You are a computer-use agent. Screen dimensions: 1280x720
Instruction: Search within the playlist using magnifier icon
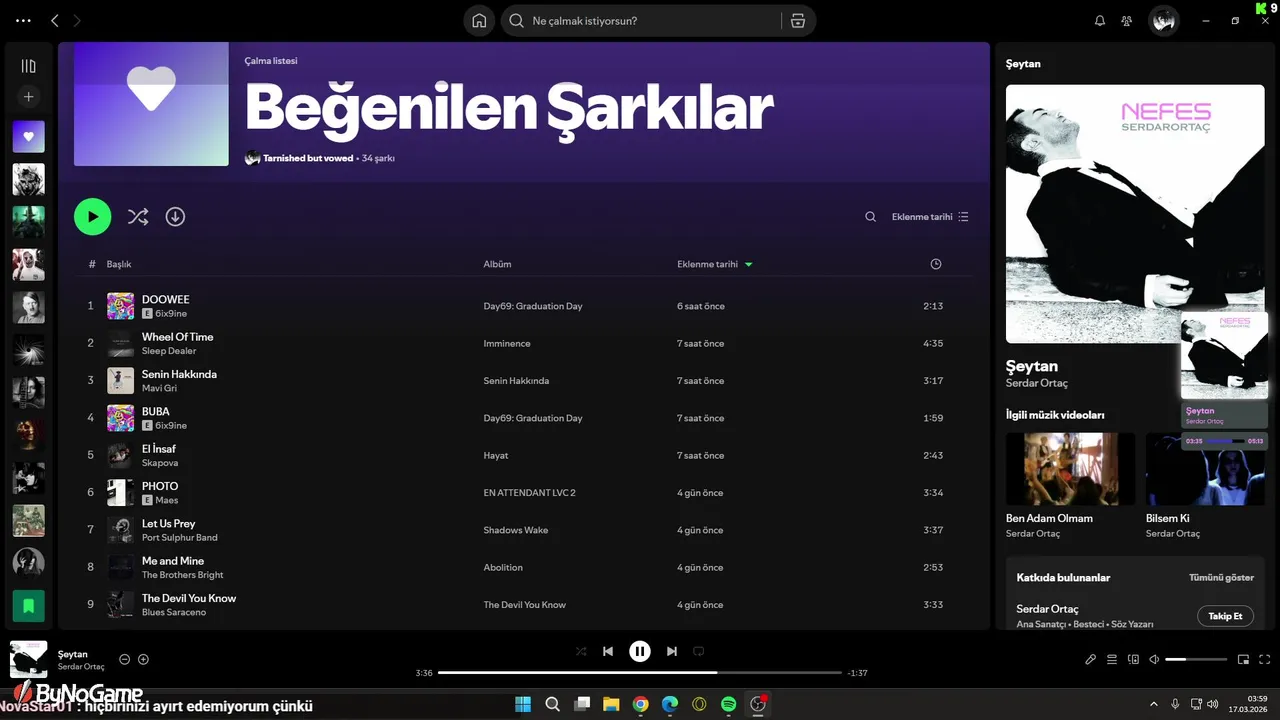tap(871, 217)
